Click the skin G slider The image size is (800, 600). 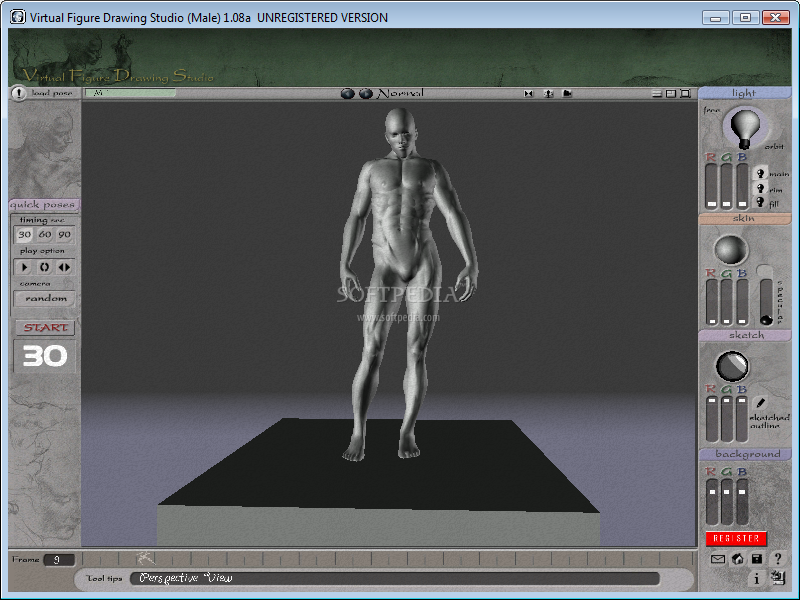(x=727, y=302)
